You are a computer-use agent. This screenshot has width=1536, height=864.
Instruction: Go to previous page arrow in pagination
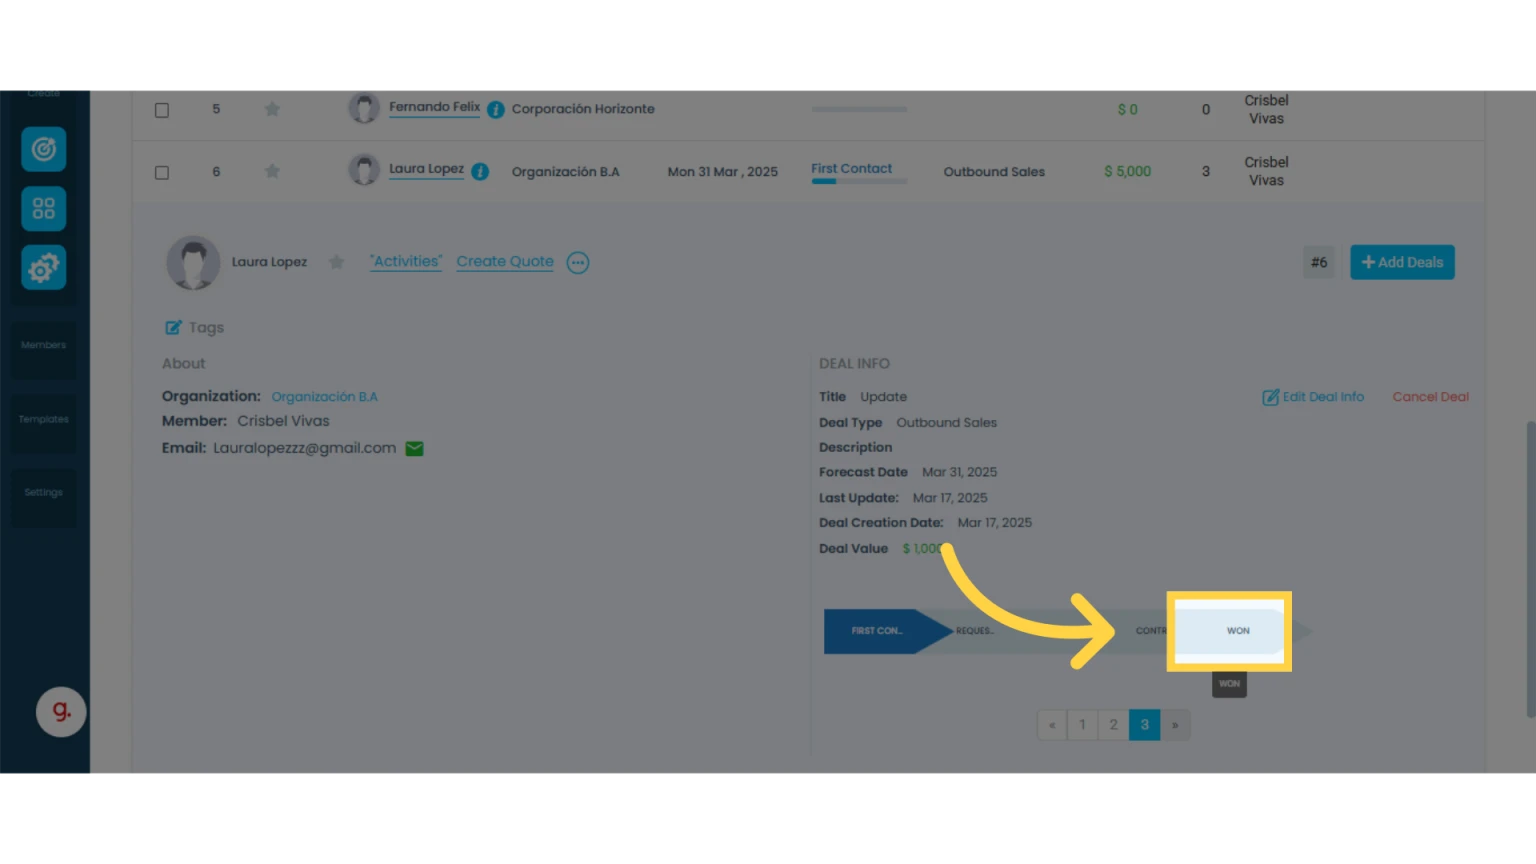pyautogui.click(x=1052, y=725)
